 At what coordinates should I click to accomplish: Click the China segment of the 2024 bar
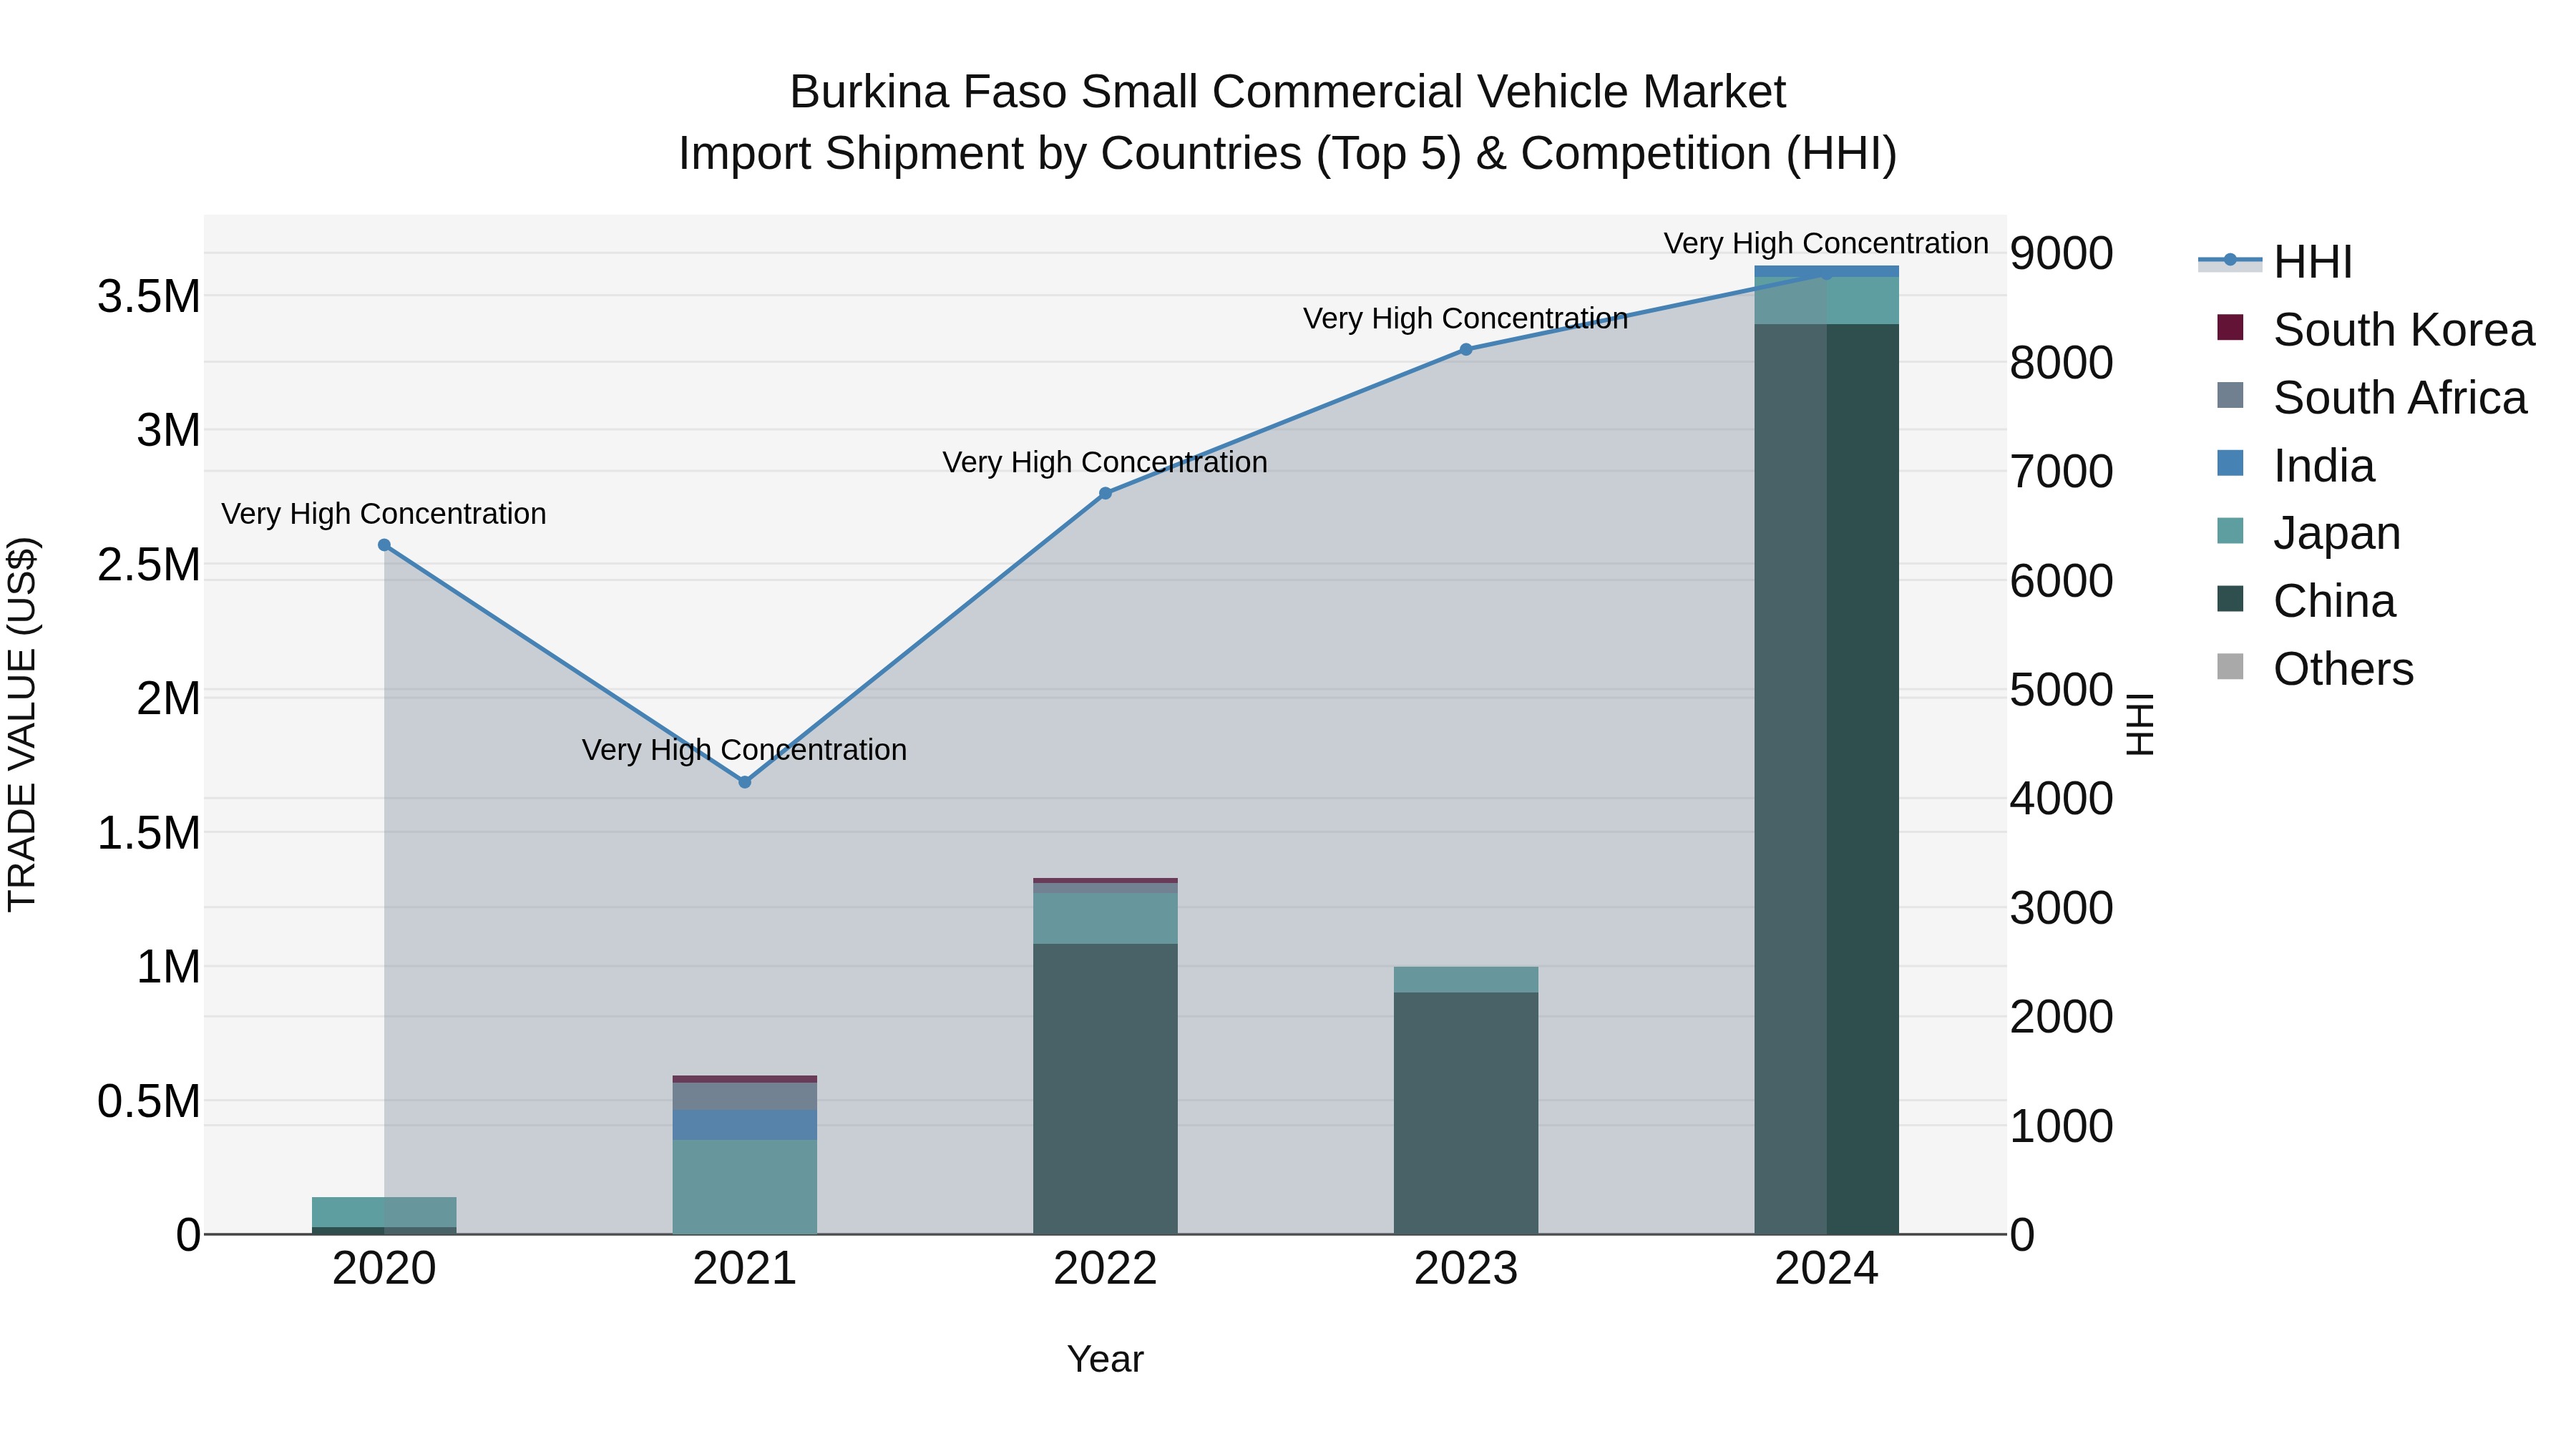pyautogui.click(x=1826, y=779)
